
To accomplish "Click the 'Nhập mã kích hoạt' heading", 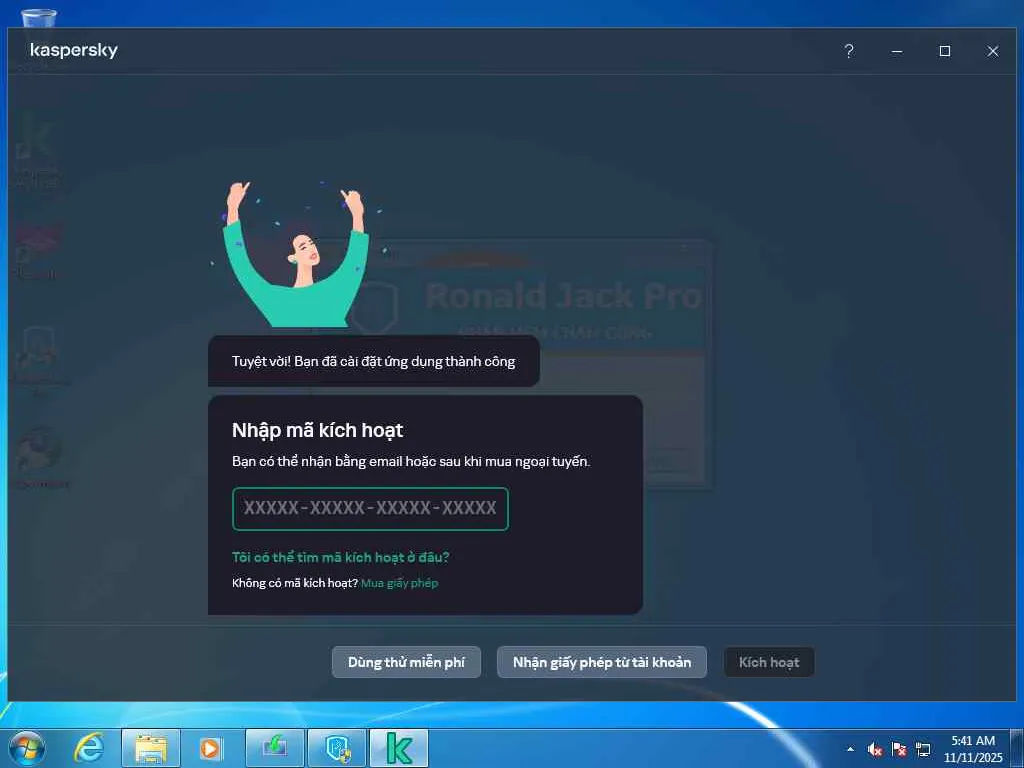I will coord(317,430).
